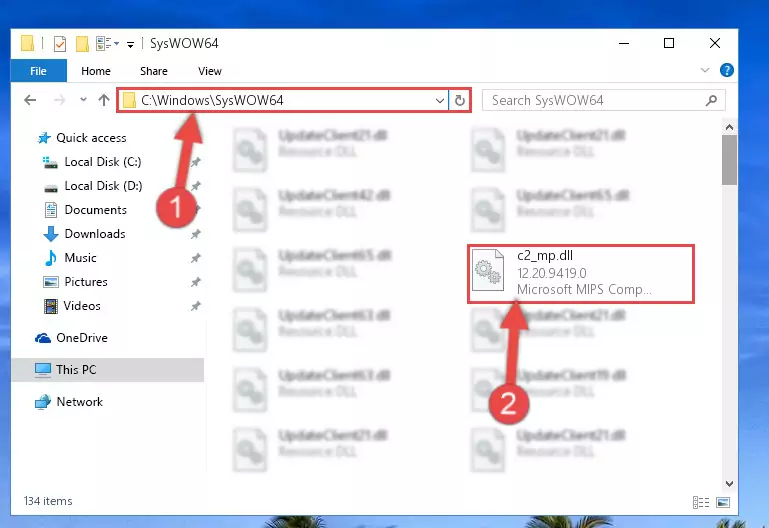Click the search magnifier icon

click(x=711, y=101)
